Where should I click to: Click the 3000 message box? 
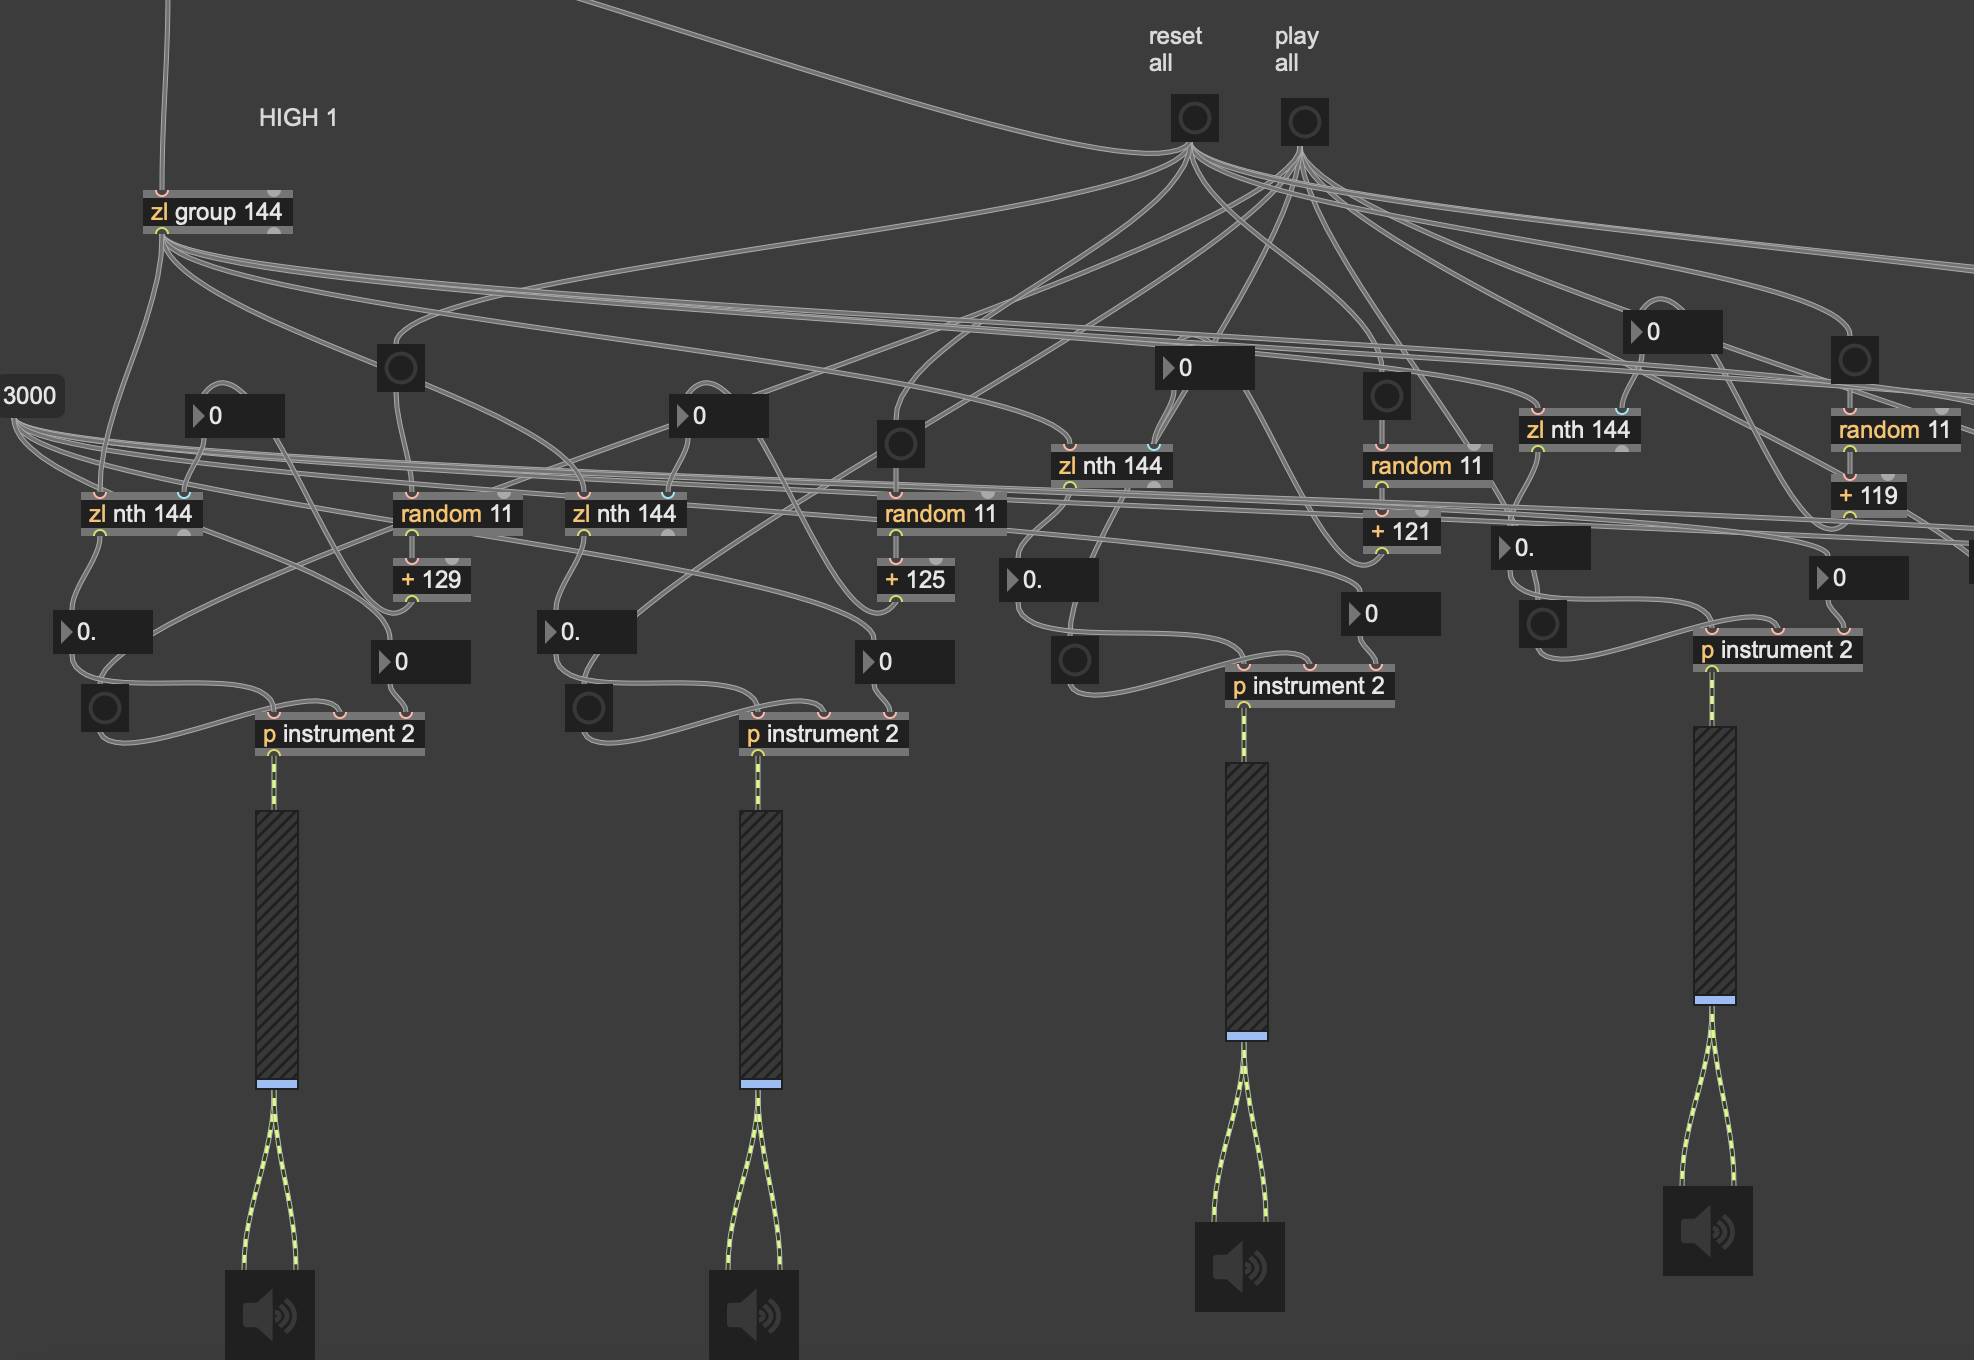click(x=30, y=396)
